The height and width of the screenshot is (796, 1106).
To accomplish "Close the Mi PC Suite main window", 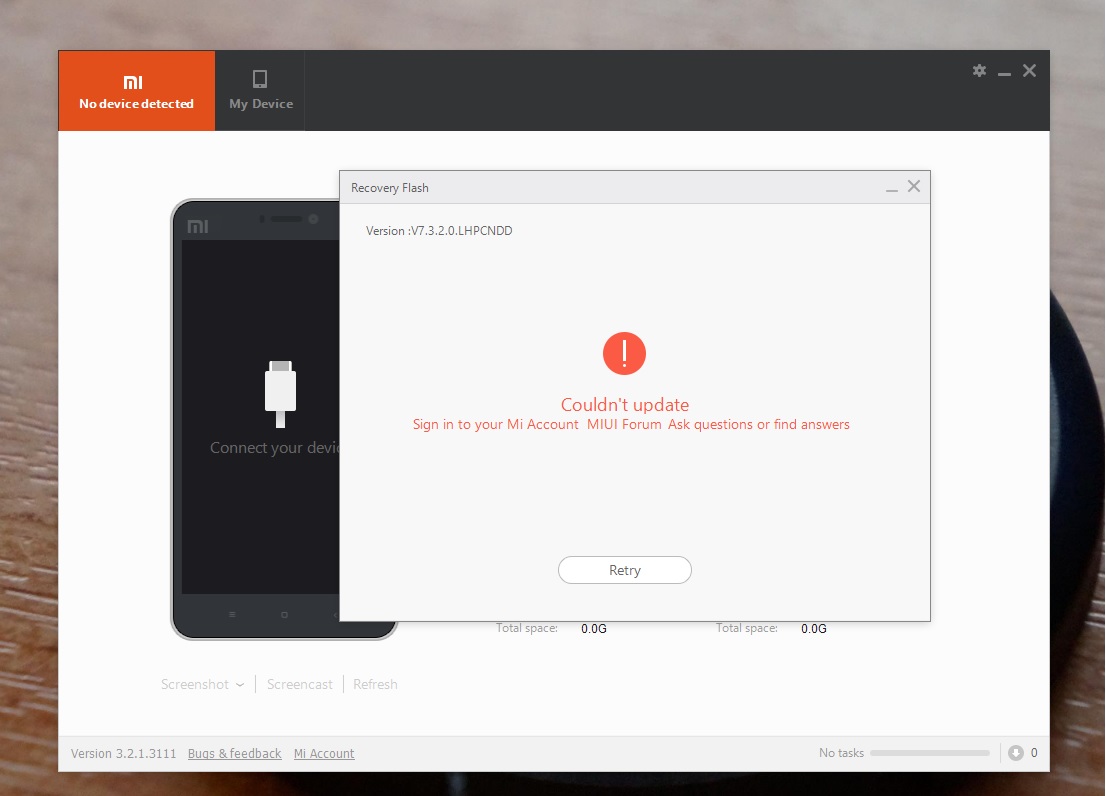I will [x=1029, y=71].
